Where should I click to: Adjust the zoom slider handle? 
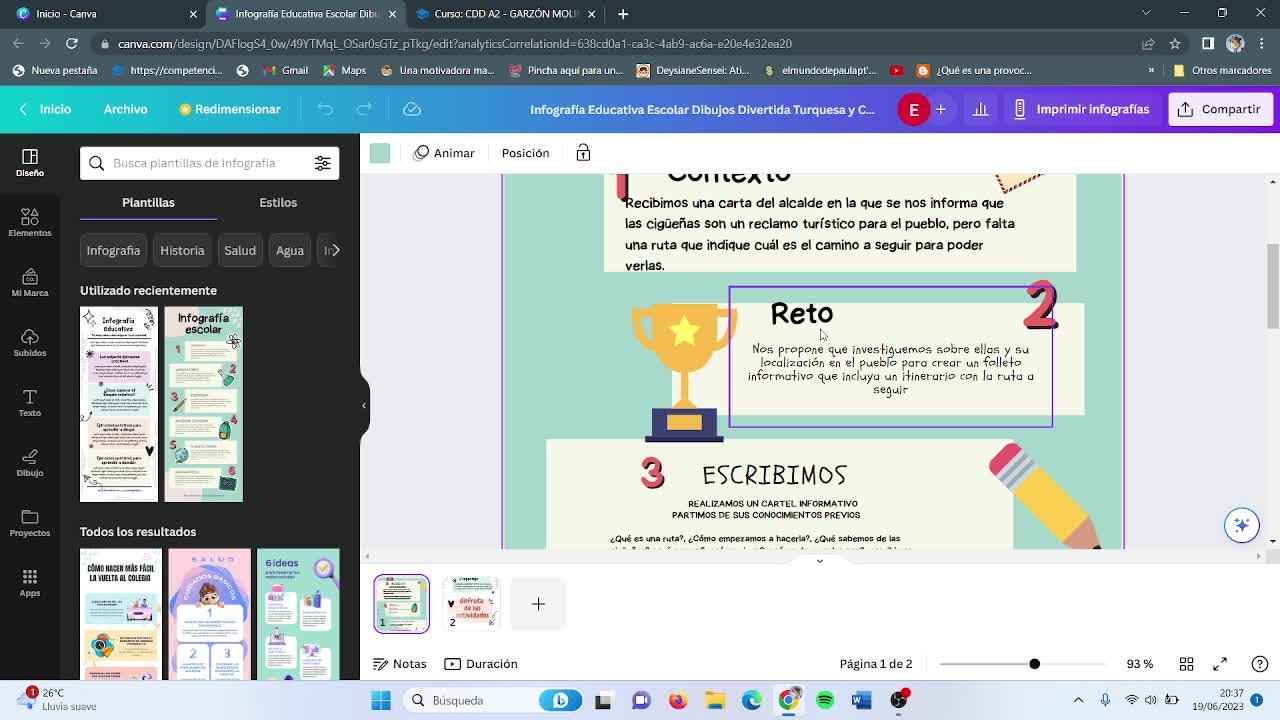tap(1034, 664)
